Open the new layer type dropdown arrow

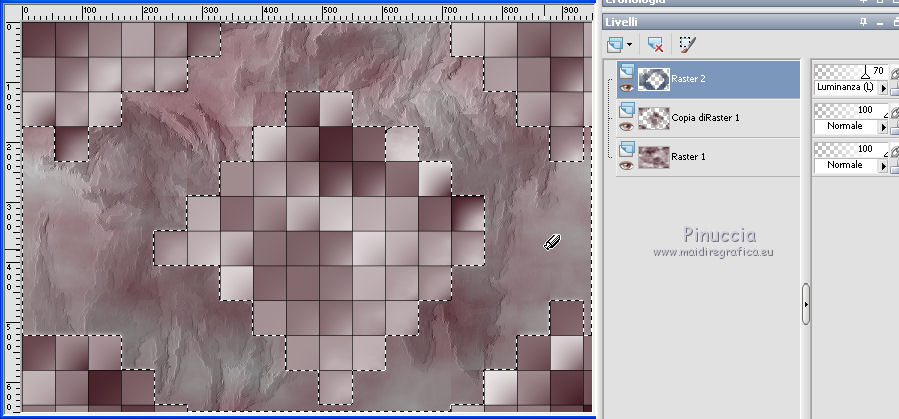tap(630, 45)
